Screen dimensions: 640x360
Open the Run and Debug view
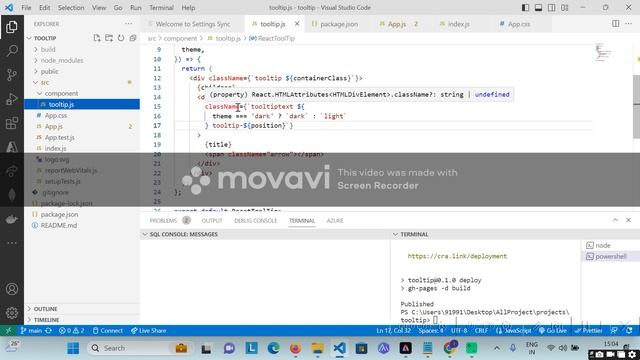12,99
